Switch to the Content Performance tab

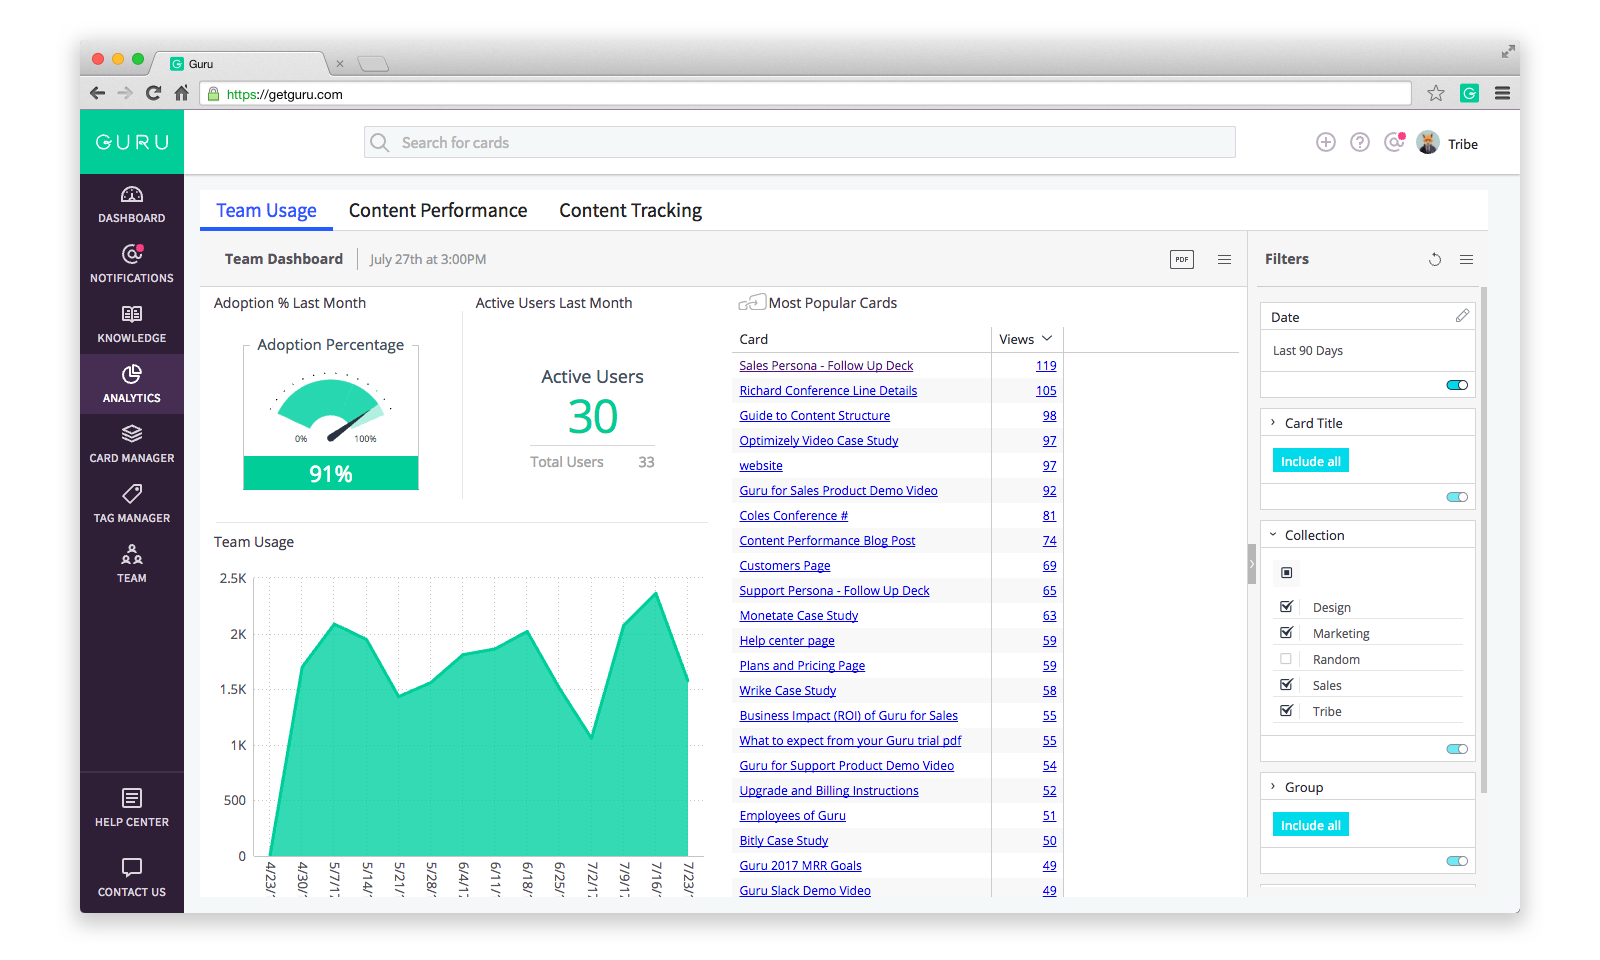438,211
